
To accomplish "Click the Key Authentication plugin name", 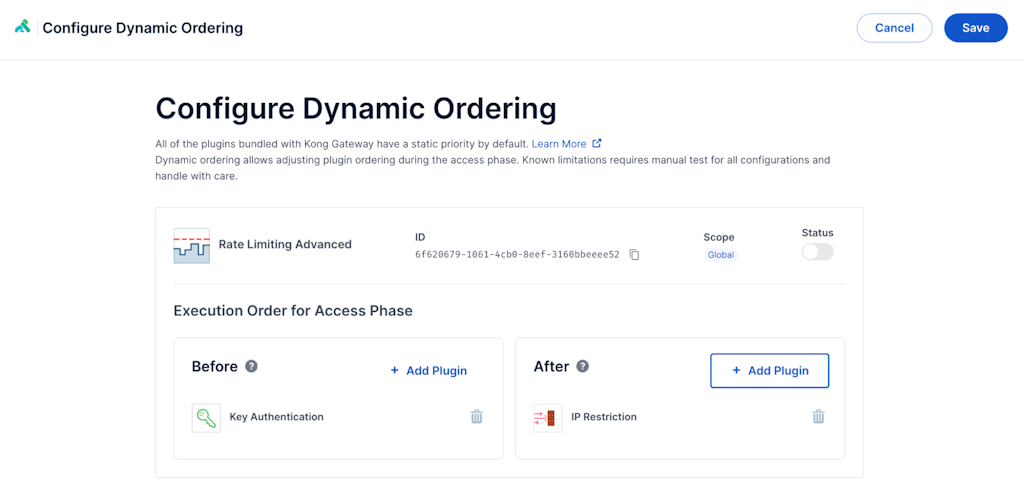I will pyautogui.click(x=276, y=417).
